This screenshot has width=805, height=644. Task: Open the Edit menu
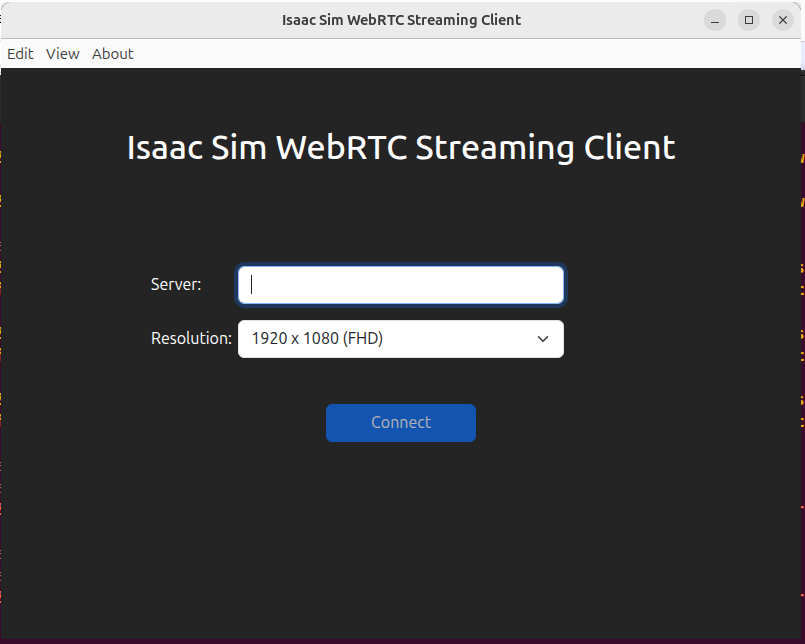(20, 54)
